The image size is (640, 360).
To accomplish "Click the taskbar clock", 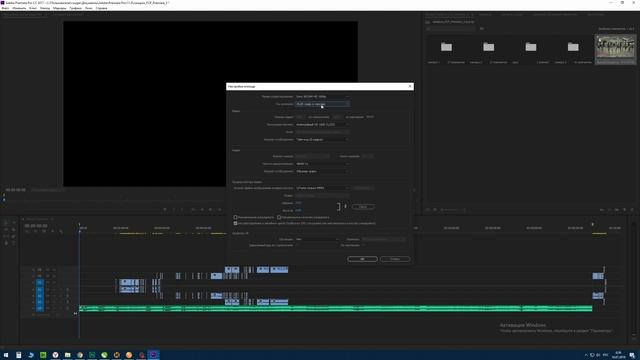I will tap(618, 355).
